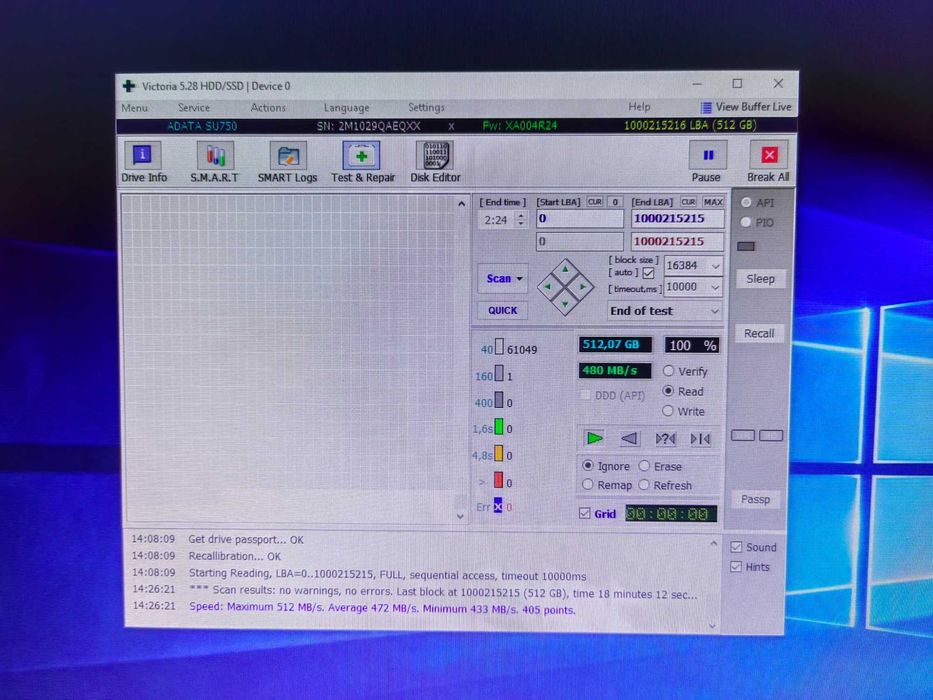The width and height of the screenshot is (933, 700).
Task: Select the Write radio option
Action: [x=668, y=411]
